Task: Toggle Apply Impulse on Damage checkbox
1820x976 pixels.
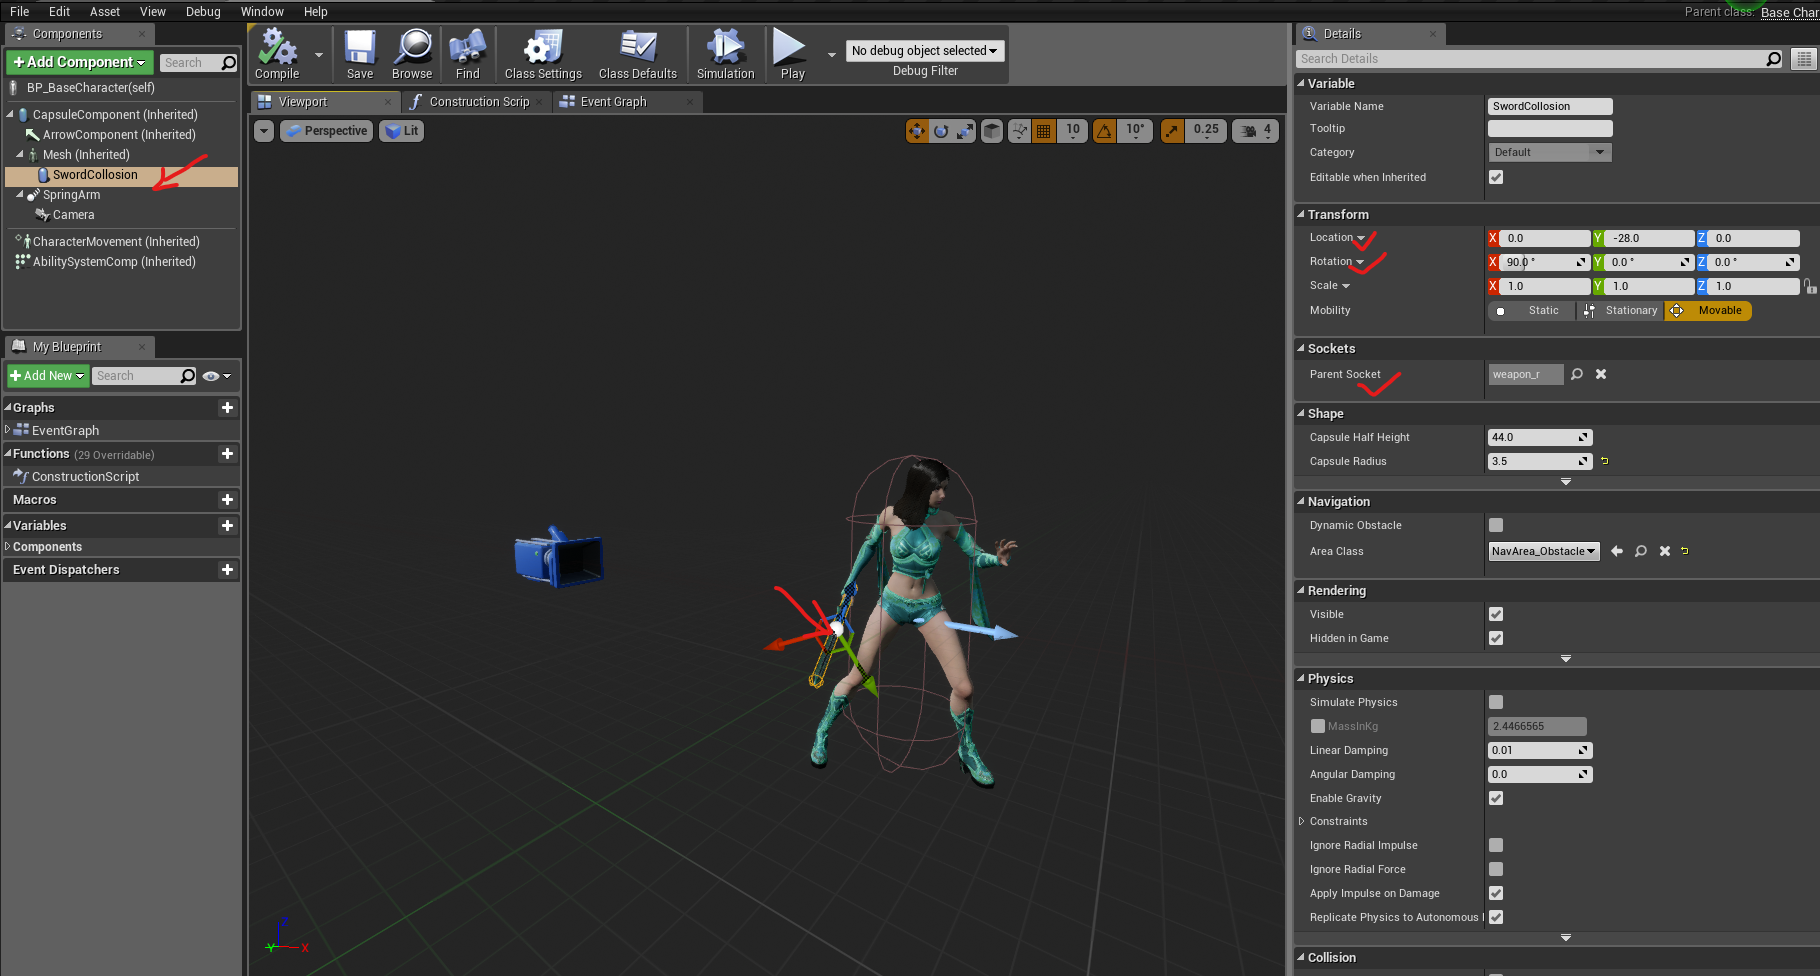Action: (x=1496, y=893)
